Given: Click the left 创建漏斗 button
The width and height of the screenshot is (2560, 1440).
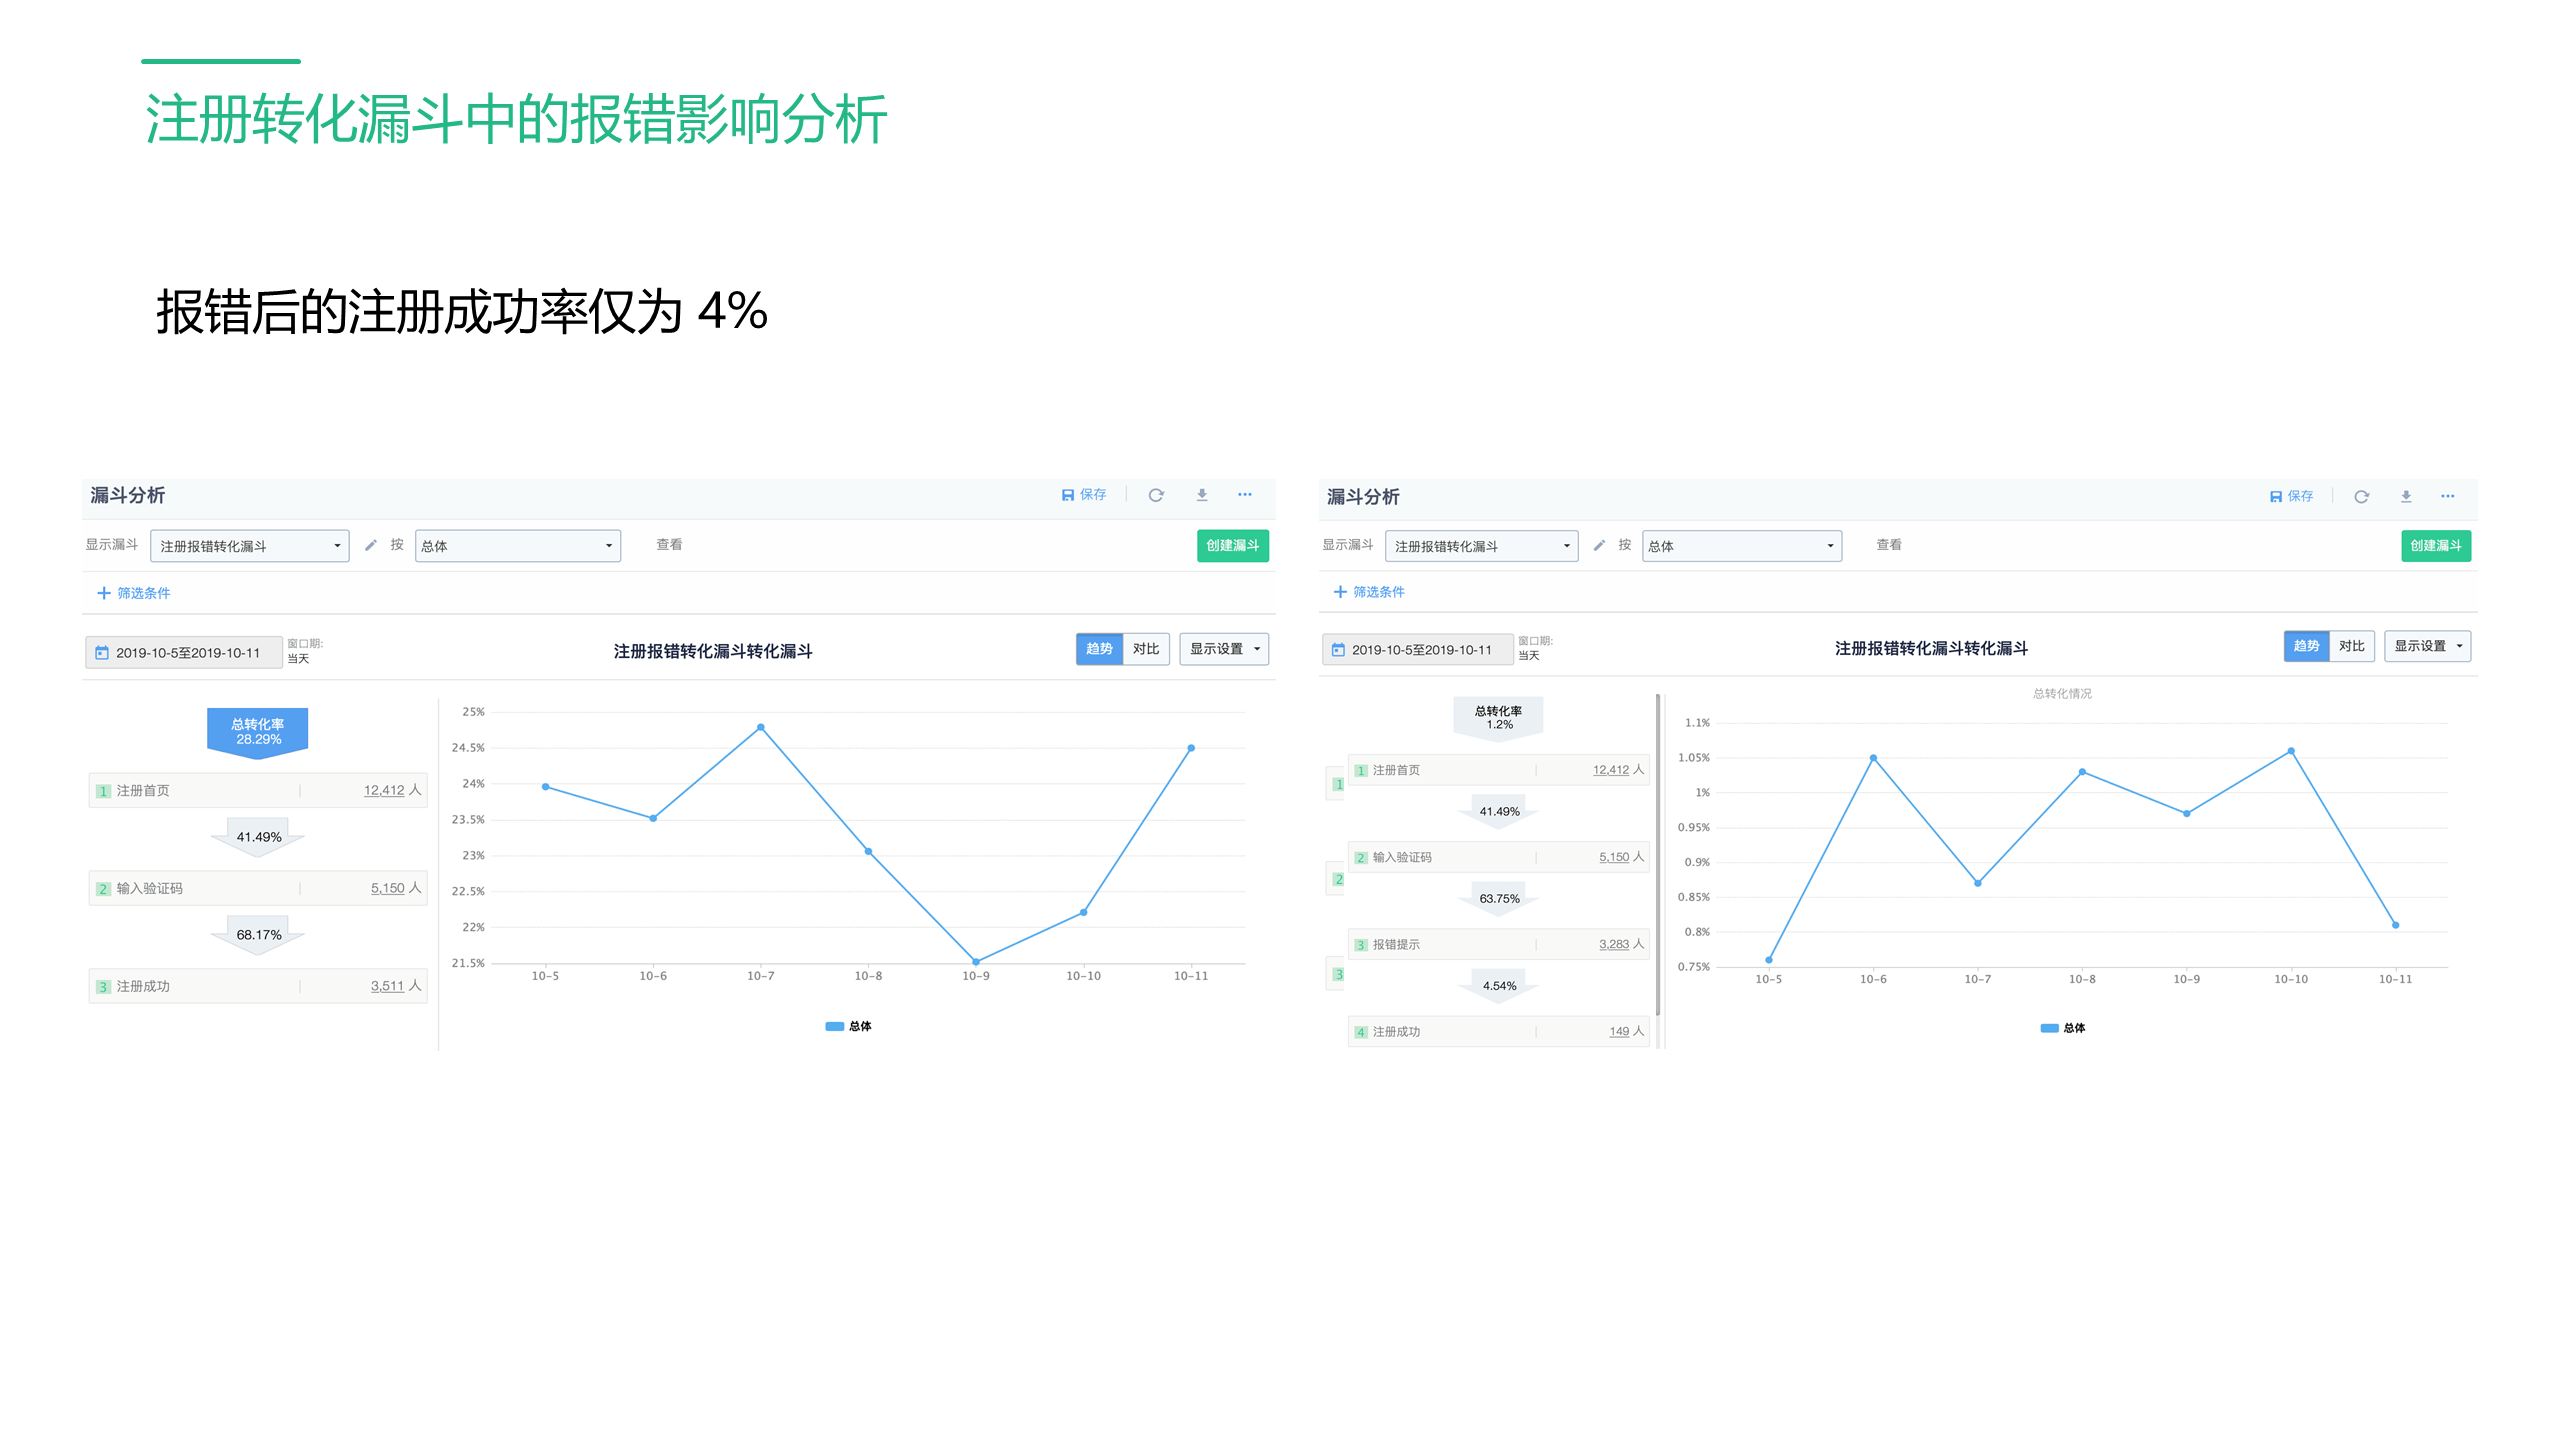Looking at the screenshot, I should point(1233,546).
